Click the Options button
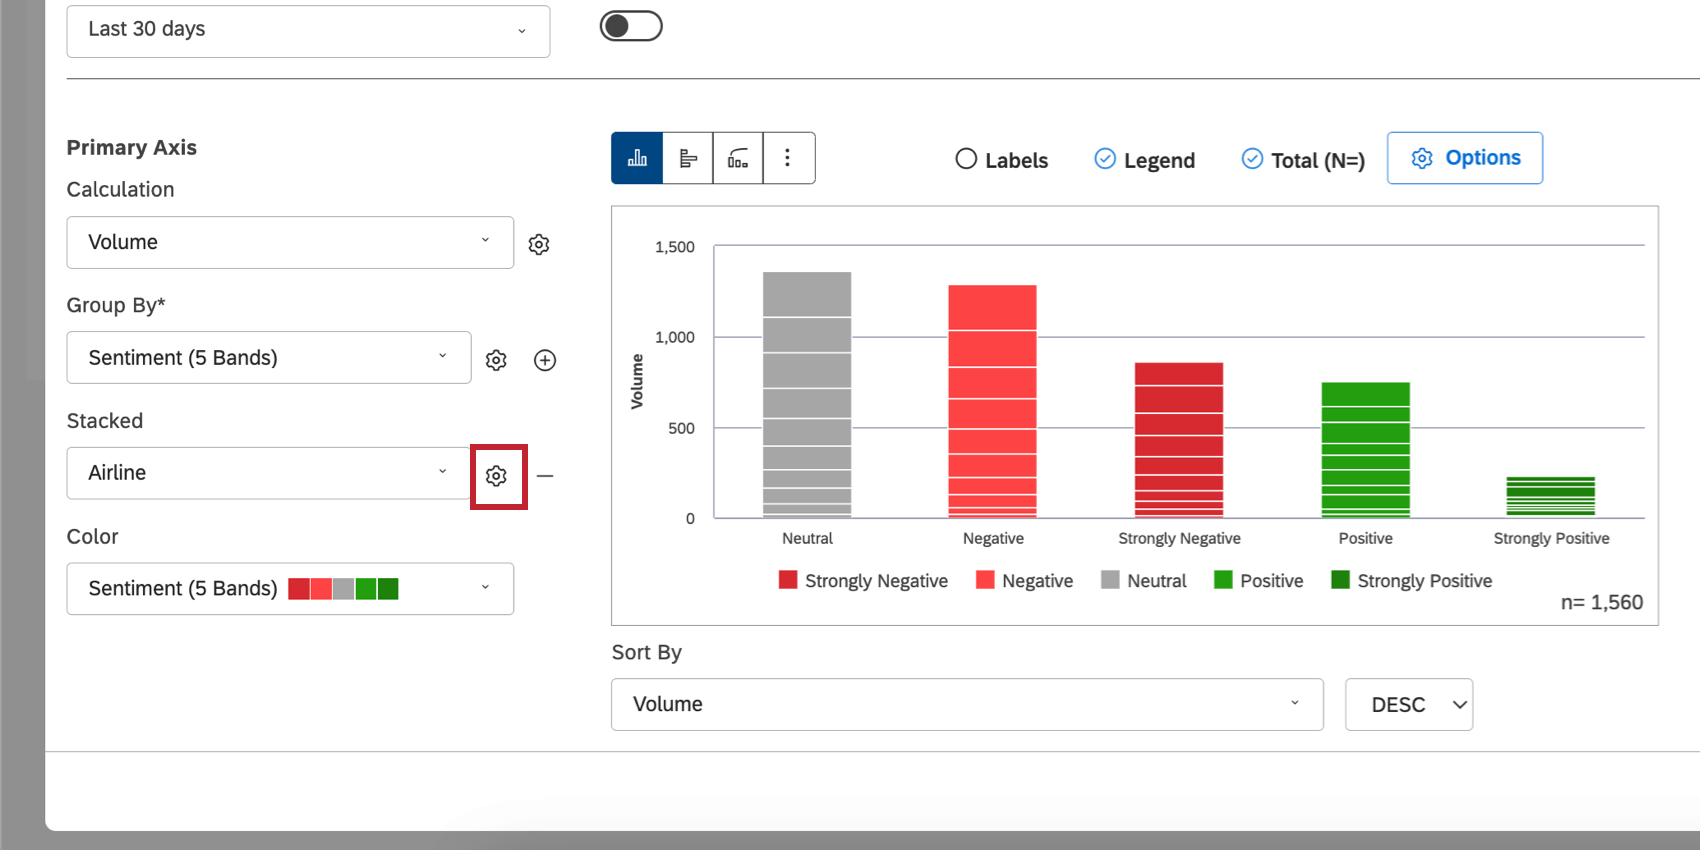Screen dimensions: 1700x850 tap(1465, 158)
